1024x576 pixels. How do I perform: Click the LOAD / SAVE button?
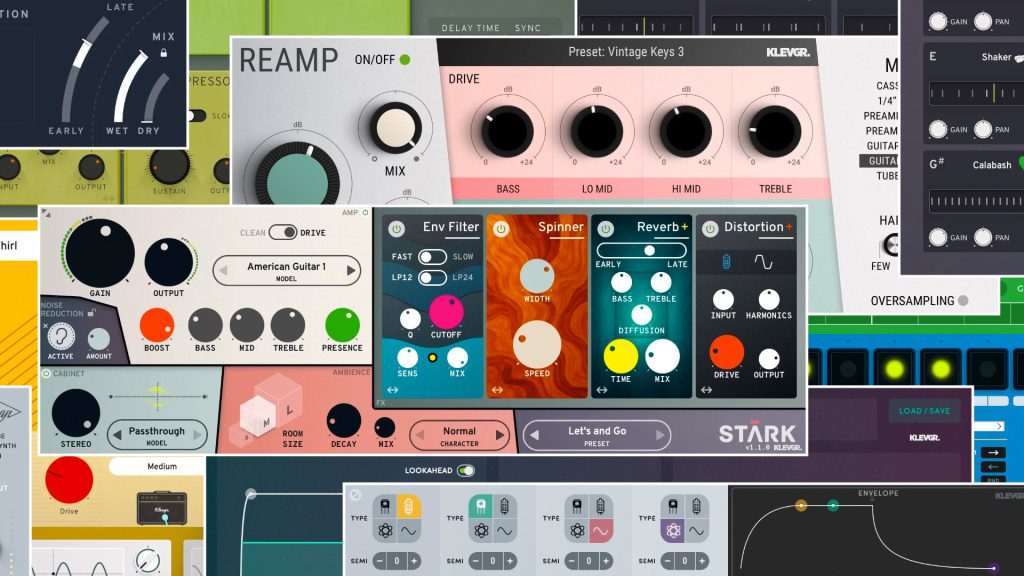(x=924, y=411)
